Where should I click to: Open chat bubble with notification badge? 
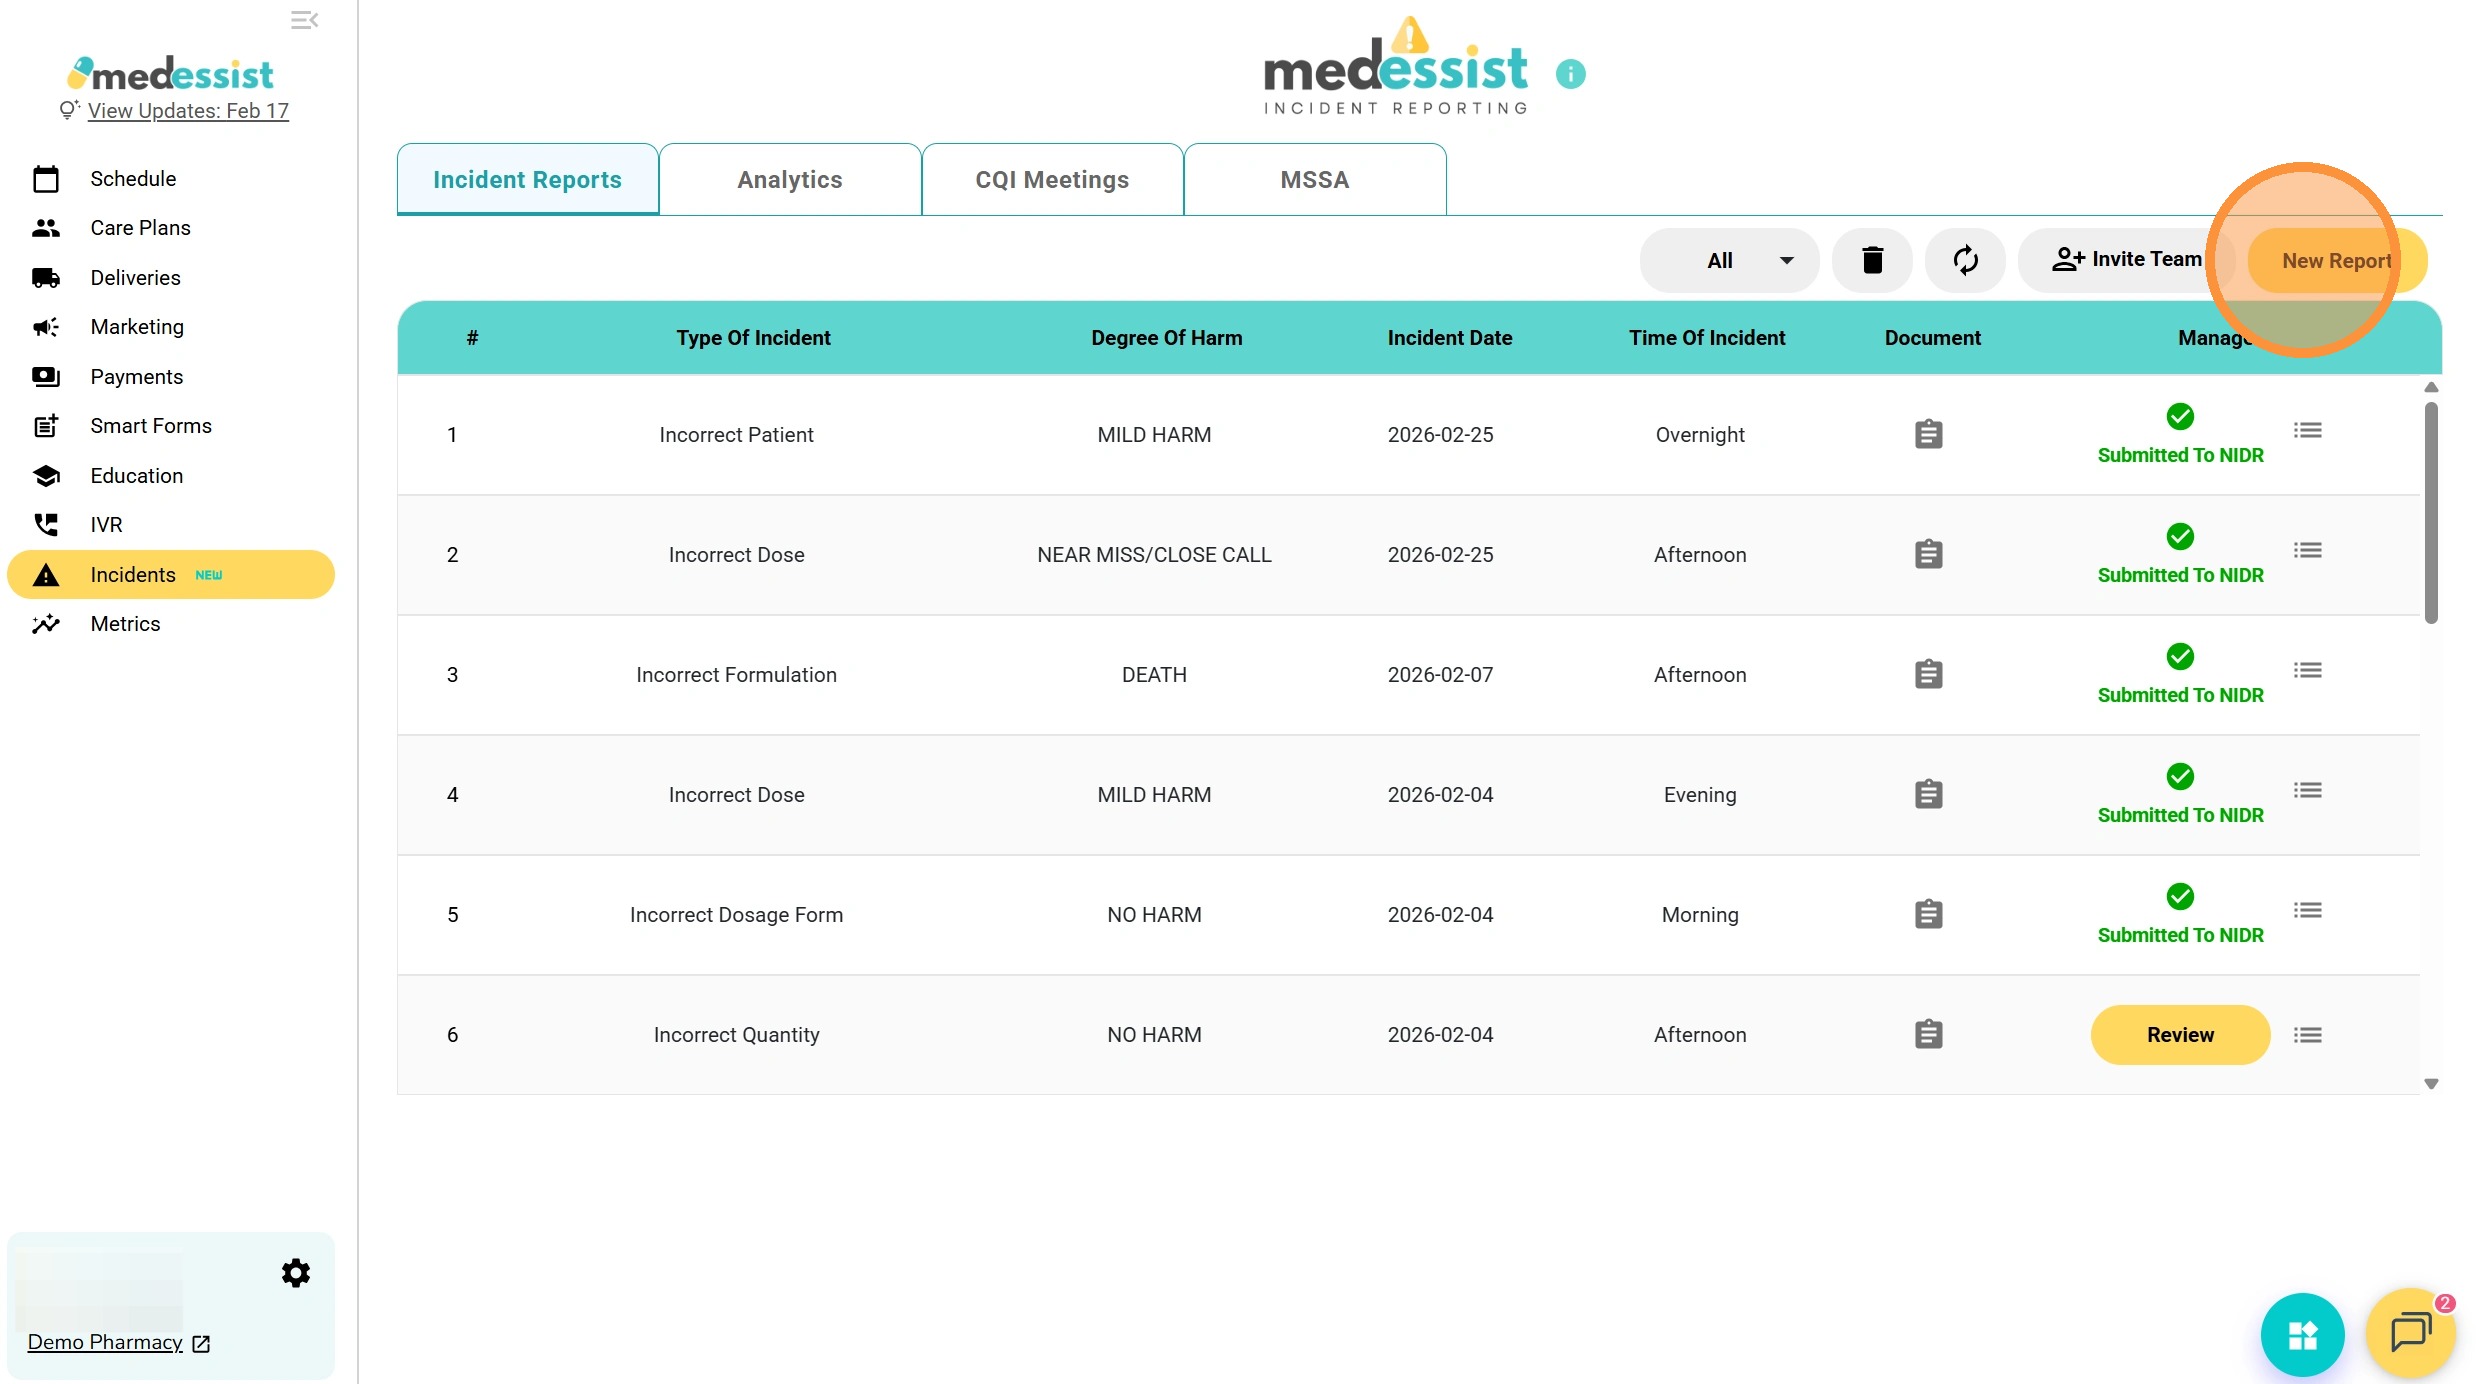(2410, 1333)
